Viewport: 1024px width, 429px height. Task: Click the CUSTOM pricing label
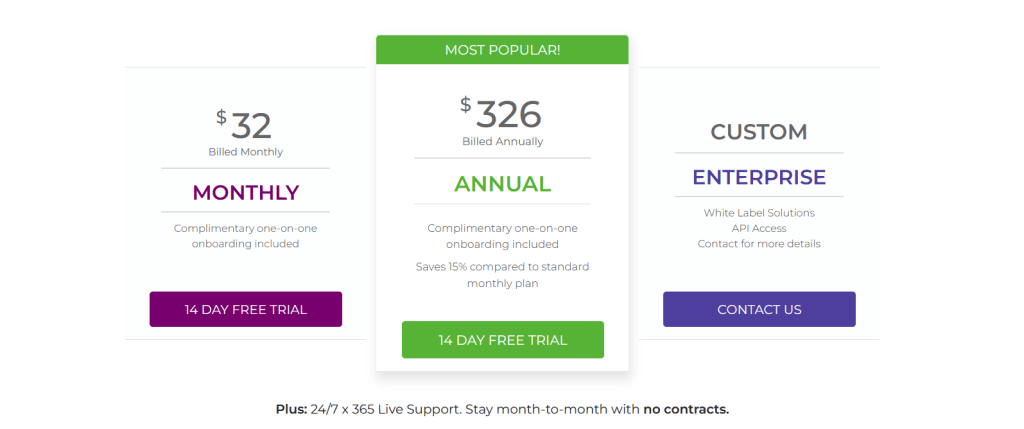coord(759,131)
